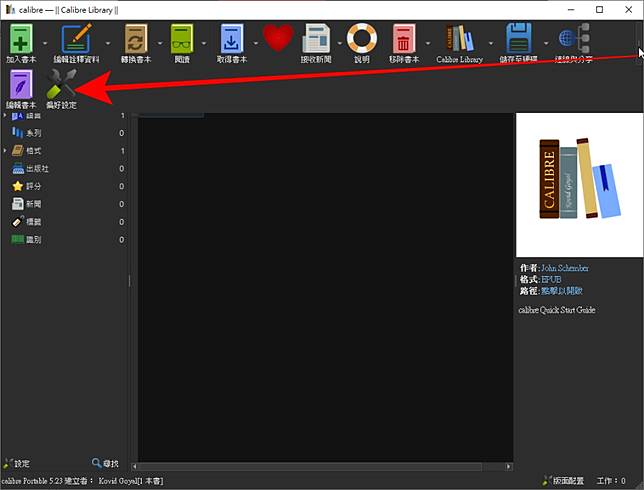The image size is (644, 490).
Task: Expand the 語言 languages tree node
Action: pyautogui.click(x=5, y=116)
